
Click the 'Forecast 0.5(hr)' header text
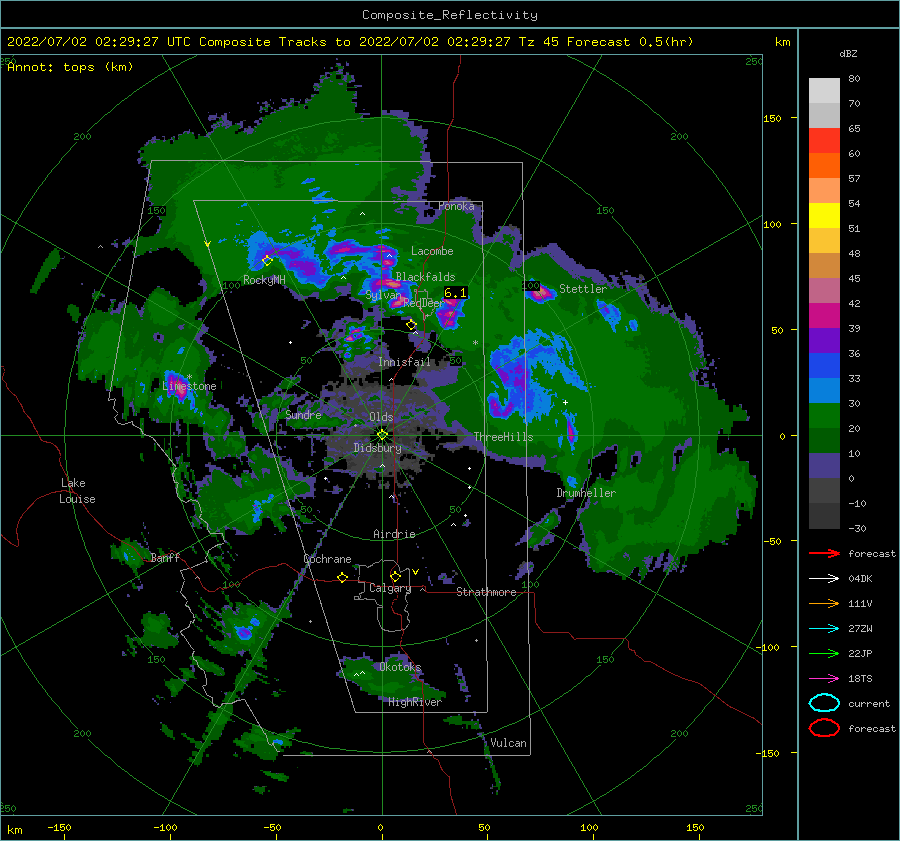630,42
